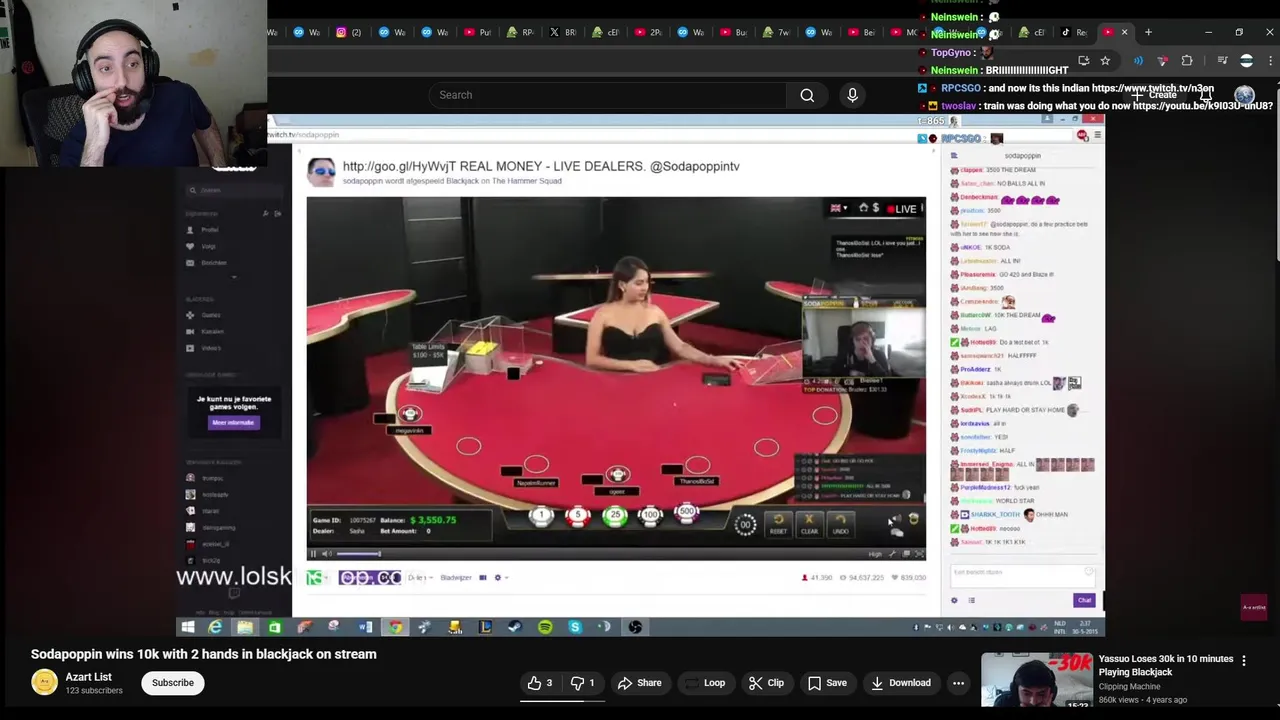Viewport: 1280px width, 720px height.
Task: Open the browser profile icon in toolbar
Action: click(x=1246, y=61)
